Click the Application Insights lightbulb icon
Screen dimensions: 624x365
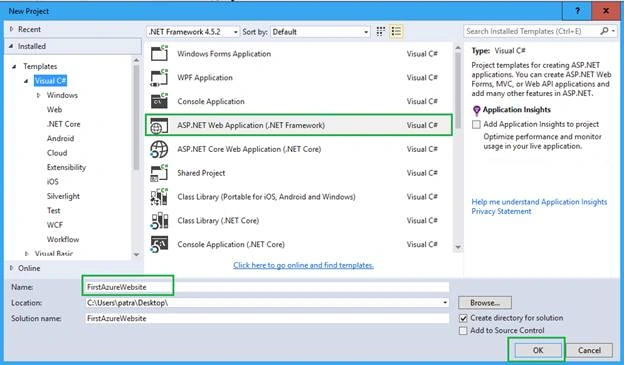click(476, 110)
